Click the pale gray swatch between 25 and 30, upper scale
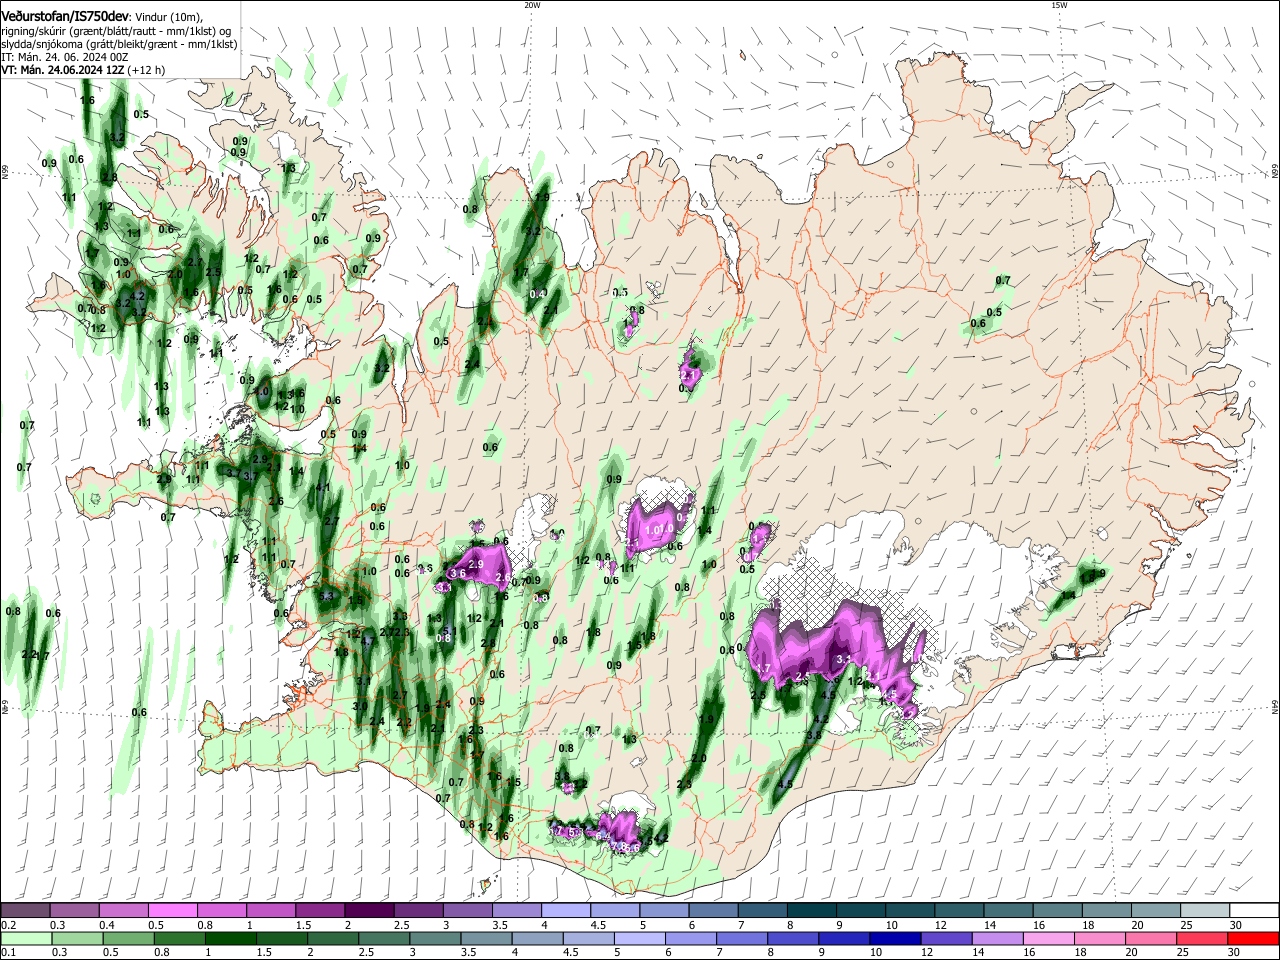 click(1204, 910)
